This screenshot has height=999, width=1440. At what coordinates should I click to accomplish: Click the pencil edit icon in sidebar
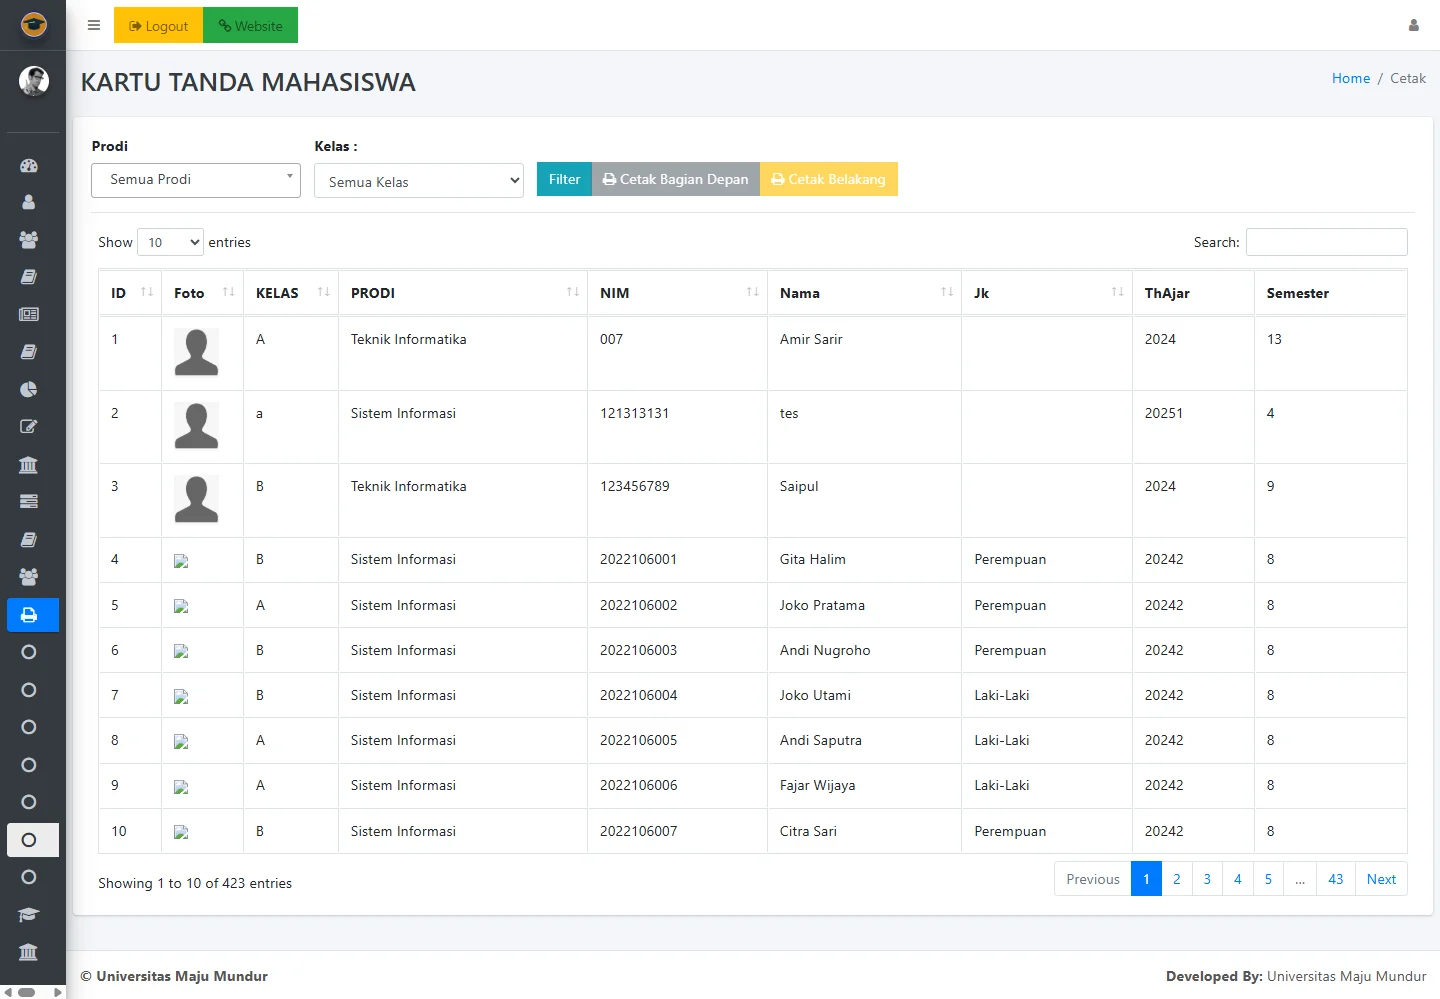(29, 427)
